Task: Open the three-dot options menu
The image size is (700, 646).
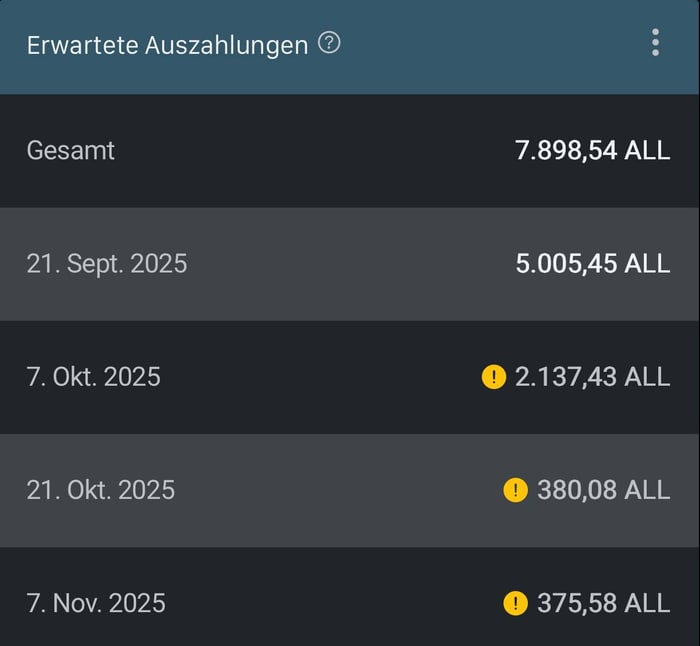Action: coord(655,43)
